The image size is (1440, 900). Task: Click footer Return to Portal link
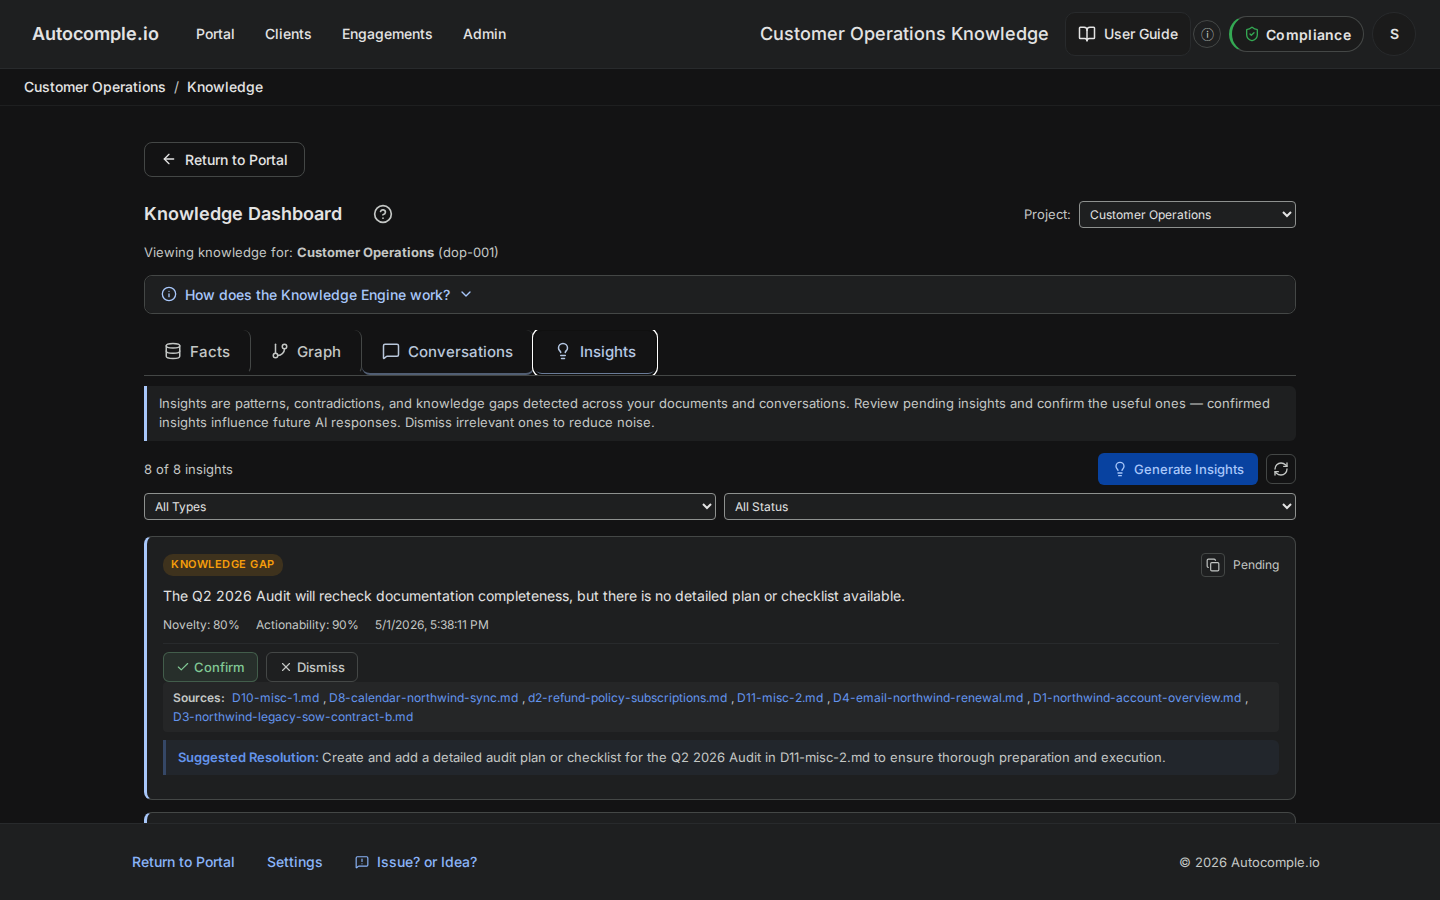[x=183, y=862]
